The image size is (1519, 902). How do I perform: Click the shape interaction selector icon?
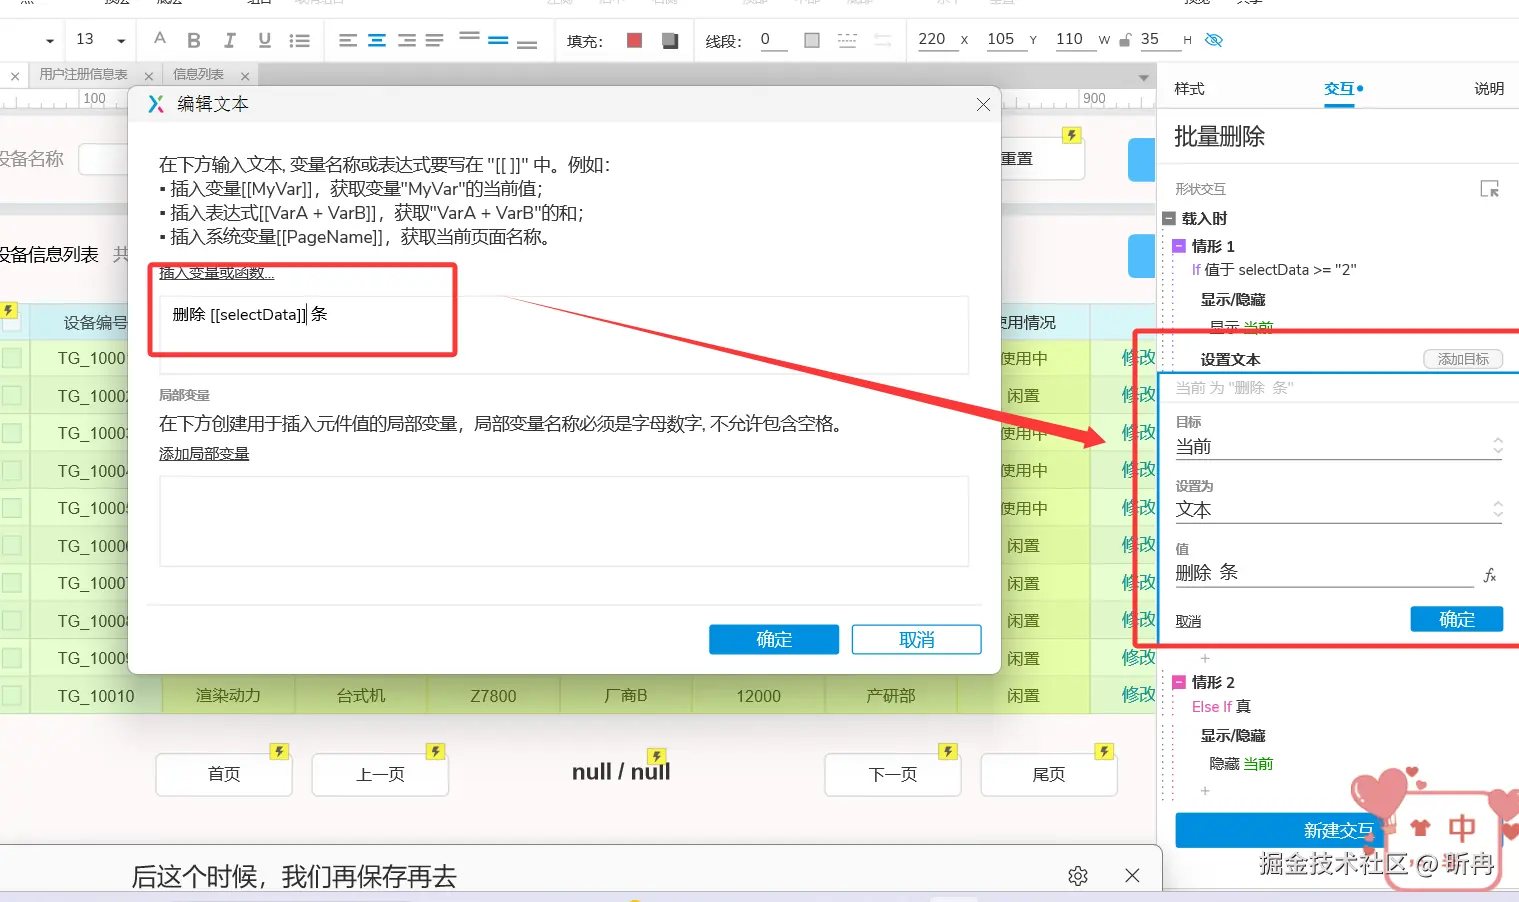click(x=1489, y=189)
